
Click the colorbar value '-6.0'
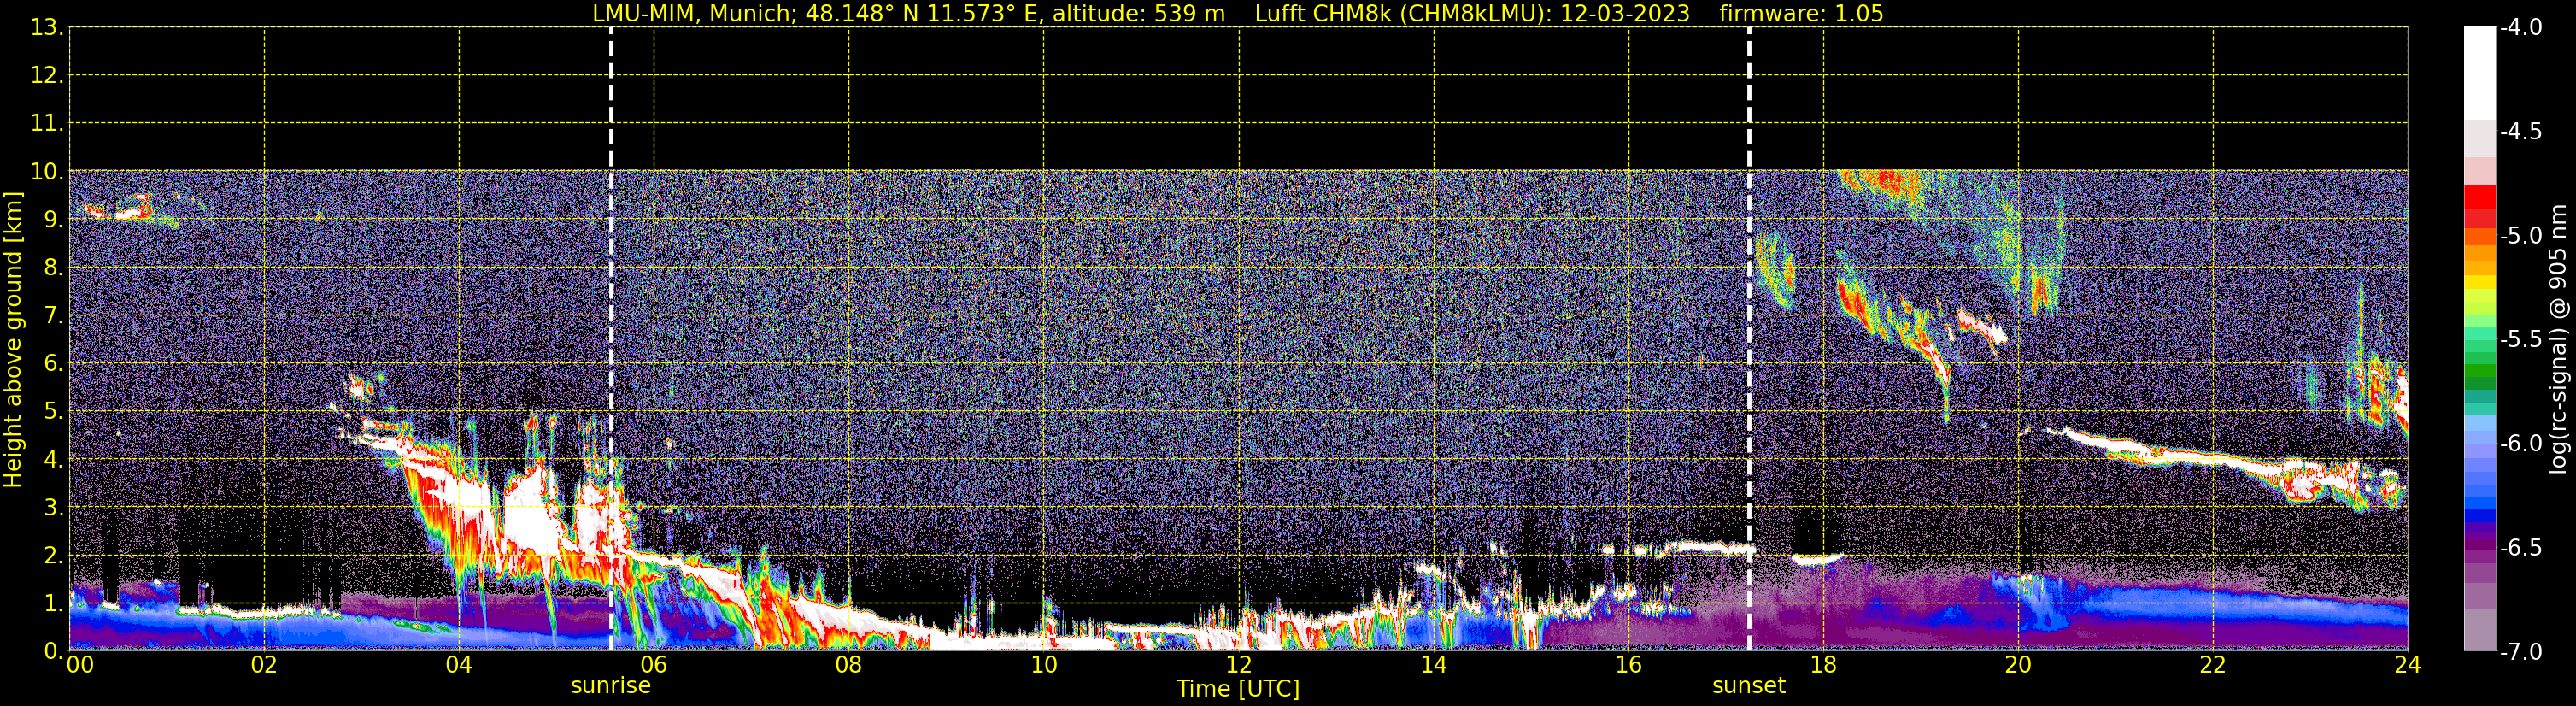(x=2520, y=444)
